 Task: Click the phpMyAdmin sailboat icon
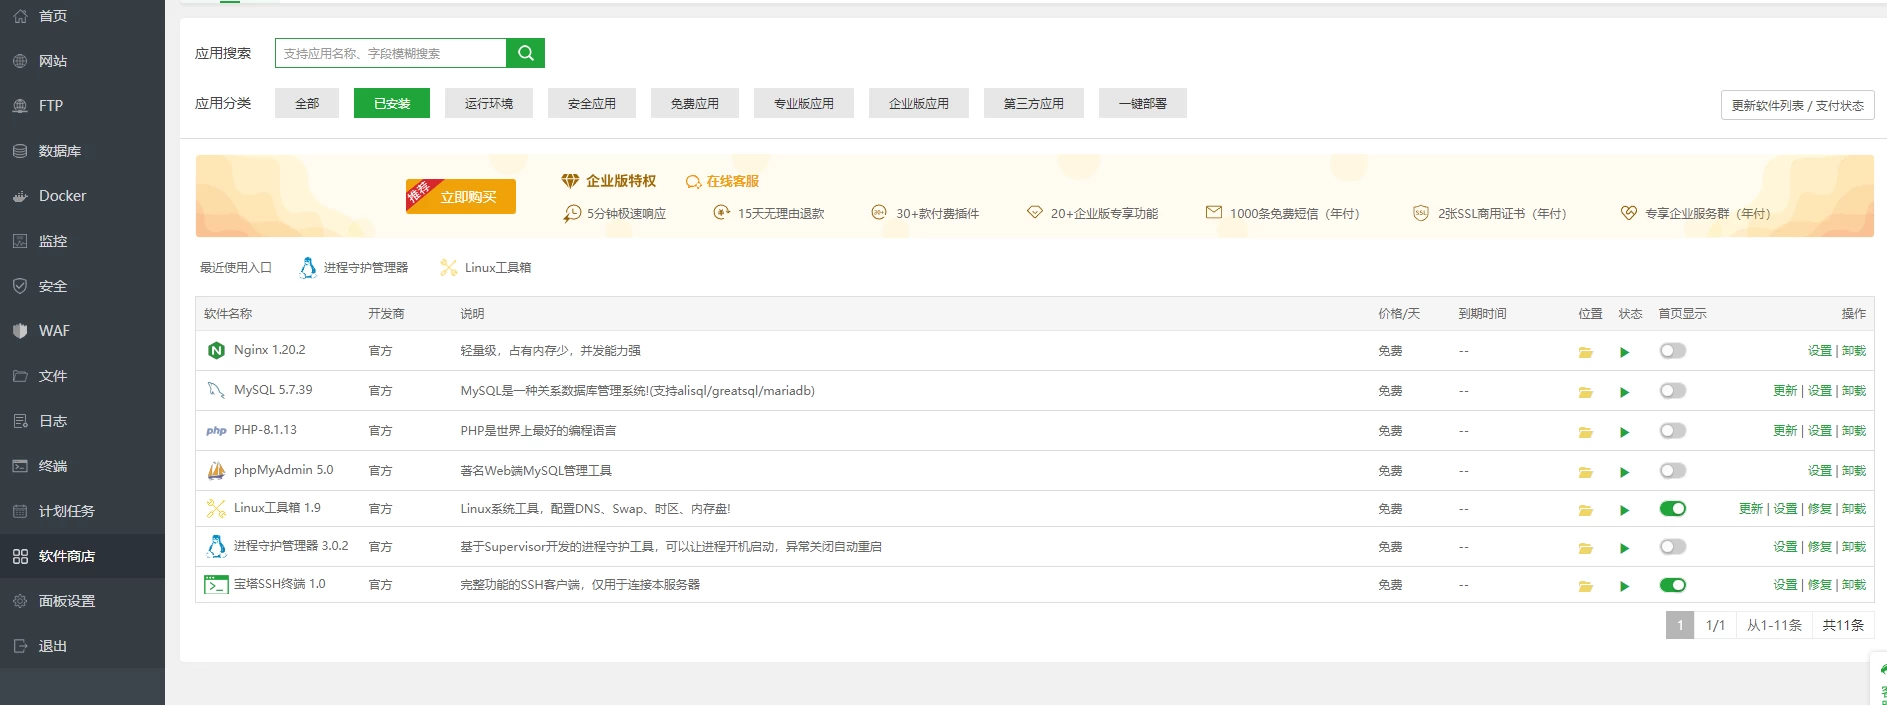click(x=216, y=470)
